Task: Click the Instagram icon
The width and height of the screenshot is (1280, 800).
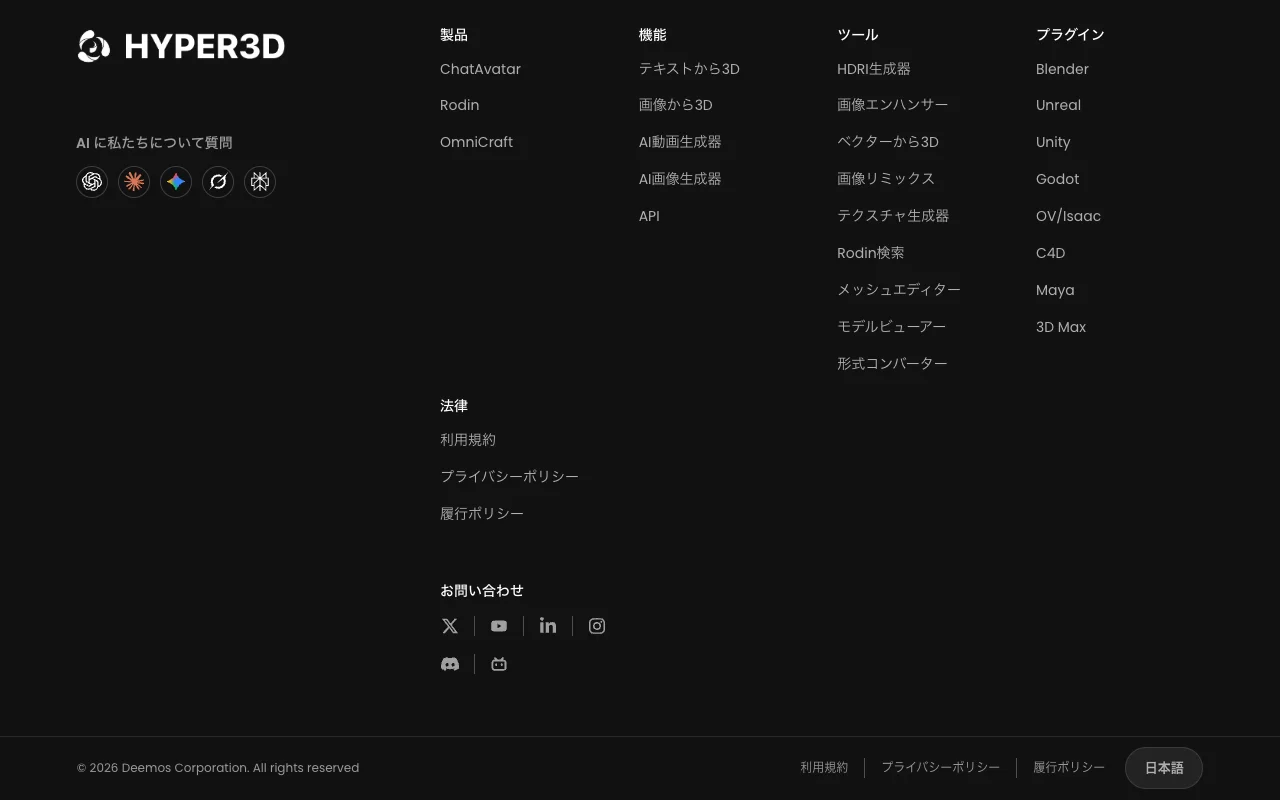Action: click(597, 626)
